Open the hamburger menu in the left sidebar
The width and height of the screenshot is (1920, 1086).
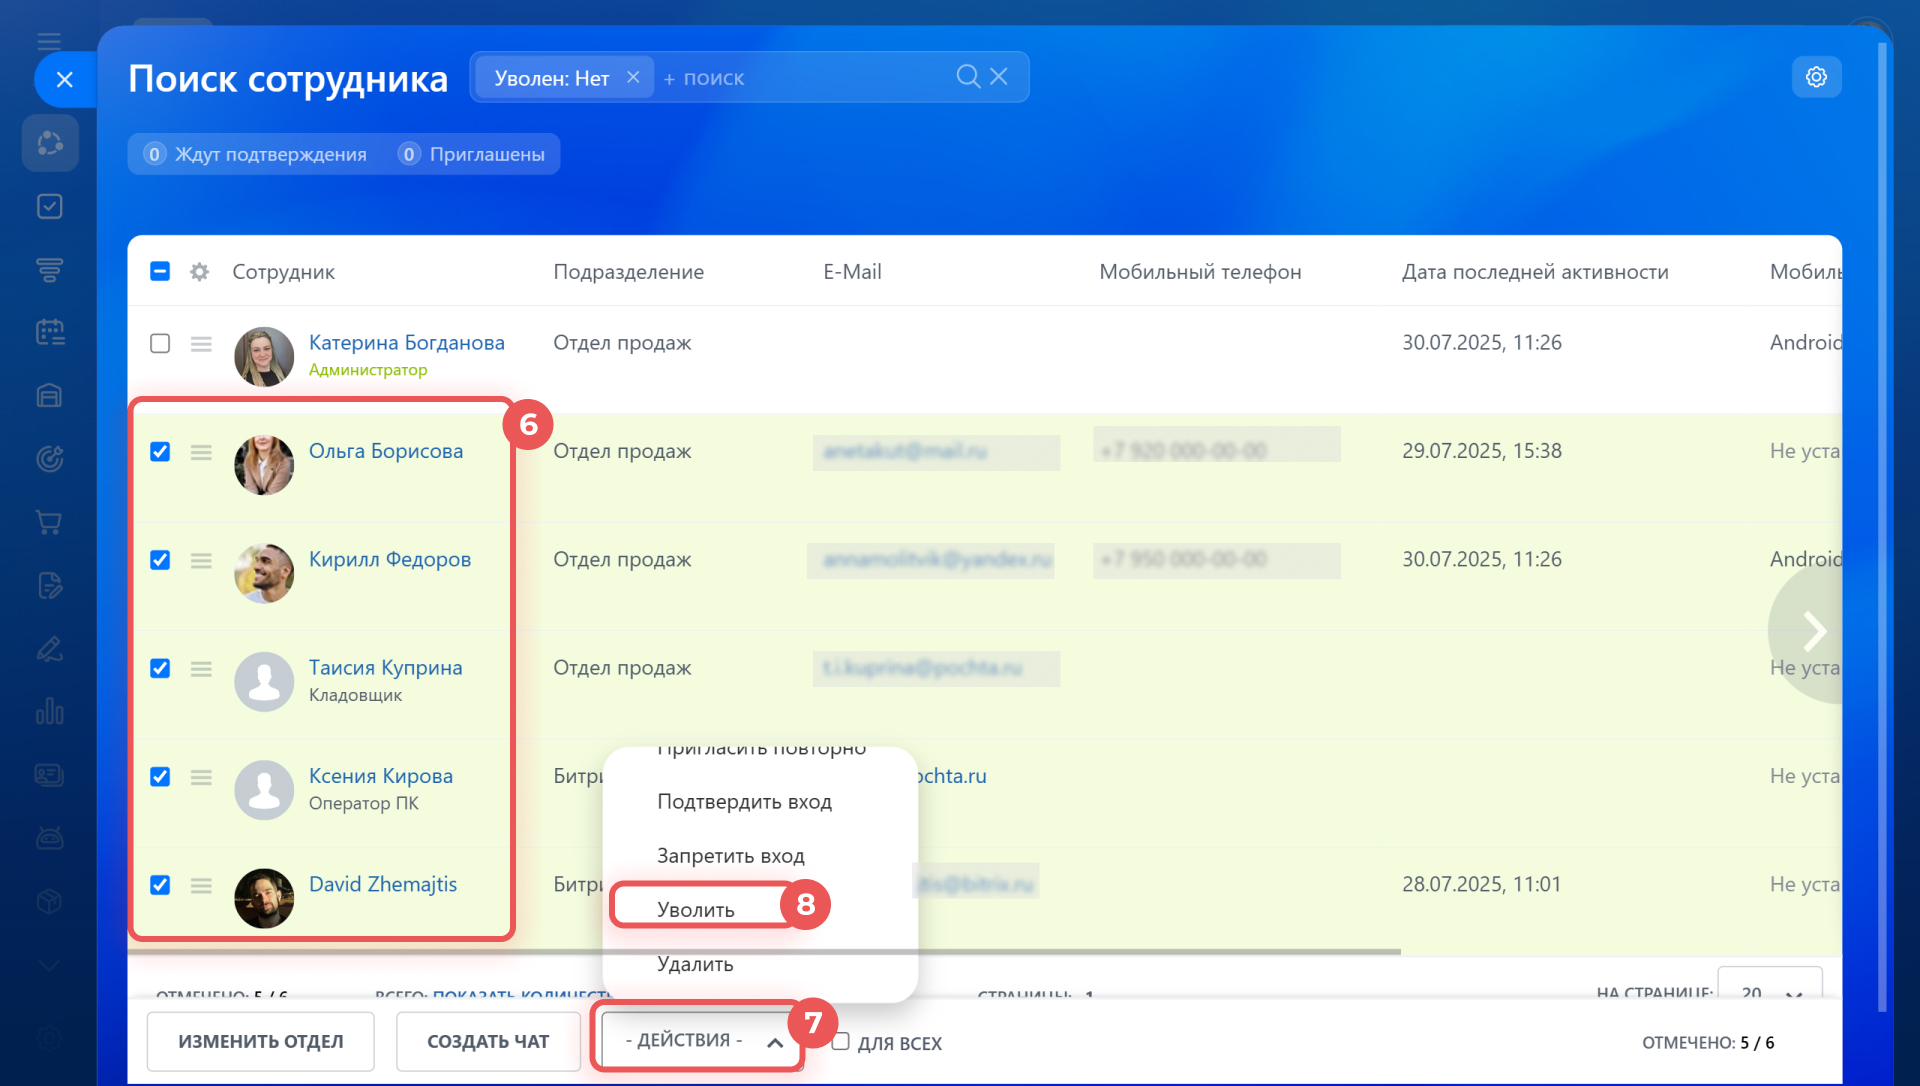(49, 41)
